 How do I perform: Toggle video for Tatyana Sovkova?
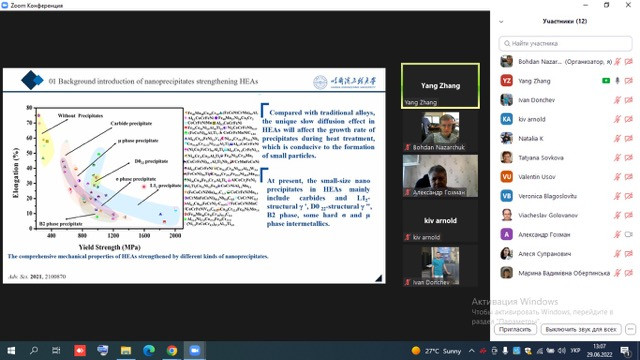(x=629, y=158)
